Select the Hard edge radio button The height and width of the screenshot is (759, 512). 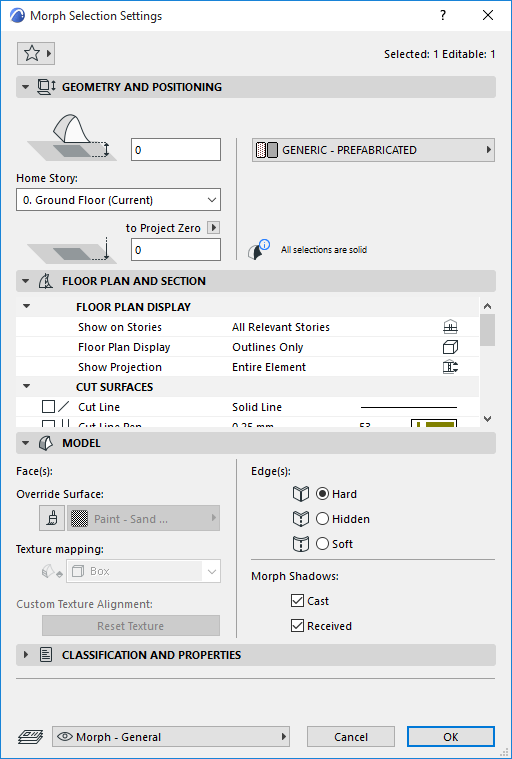click(x=322, y=494)
